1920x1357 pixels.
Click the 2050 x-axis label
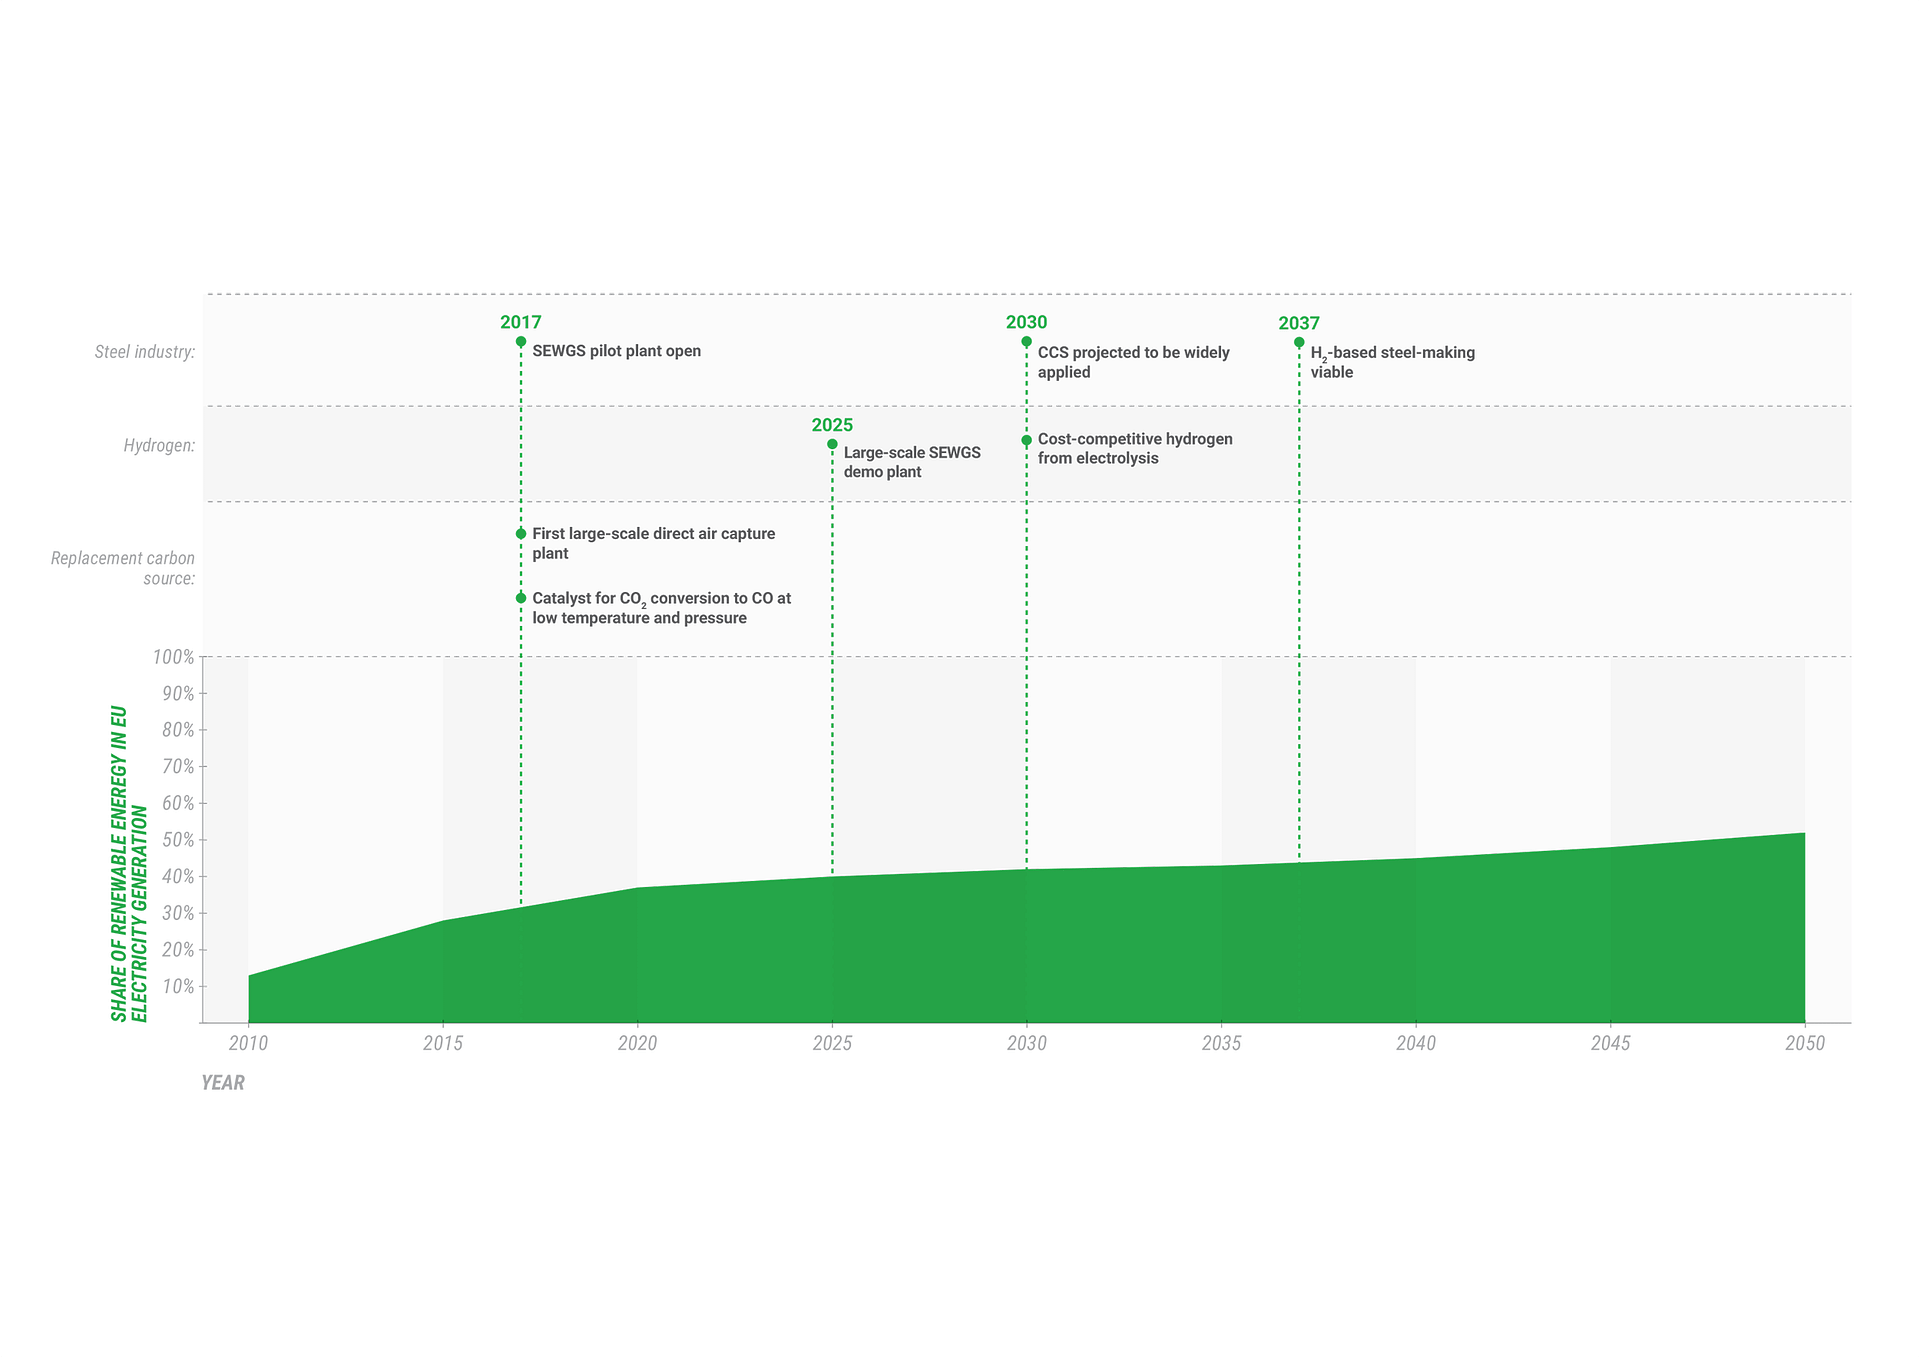coord(1805,1043)
